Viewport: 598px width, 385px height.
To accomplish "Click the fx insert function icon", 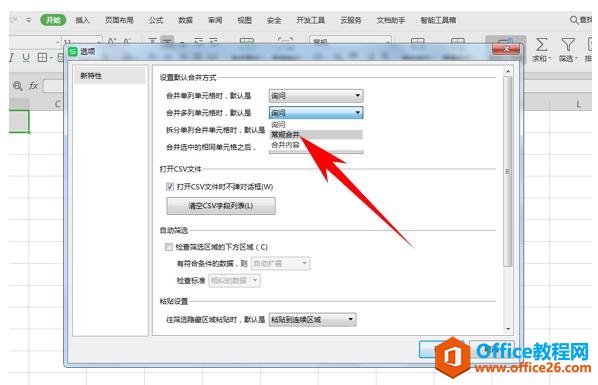I will [34, 85].
